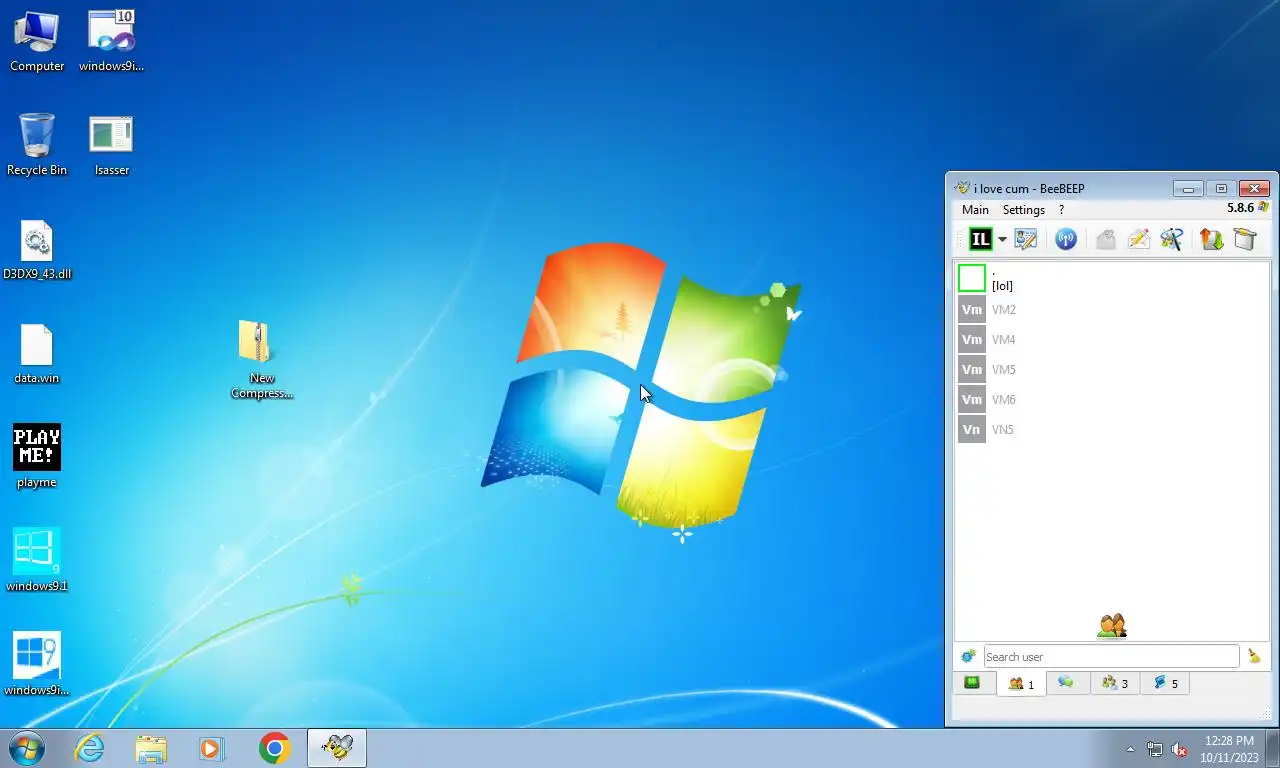Select the data.win file icon
The image size is (1280, 768).
click(x=37, y=354)
